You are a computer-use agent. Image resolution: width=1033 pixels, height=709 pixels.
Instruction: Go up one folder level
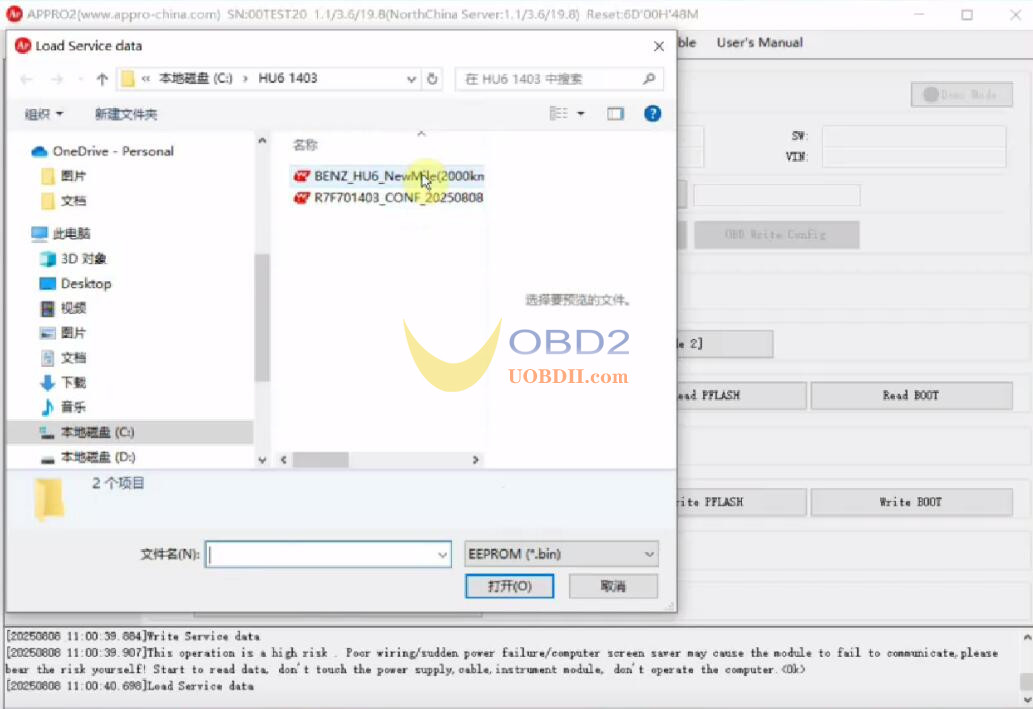point(102,79)
